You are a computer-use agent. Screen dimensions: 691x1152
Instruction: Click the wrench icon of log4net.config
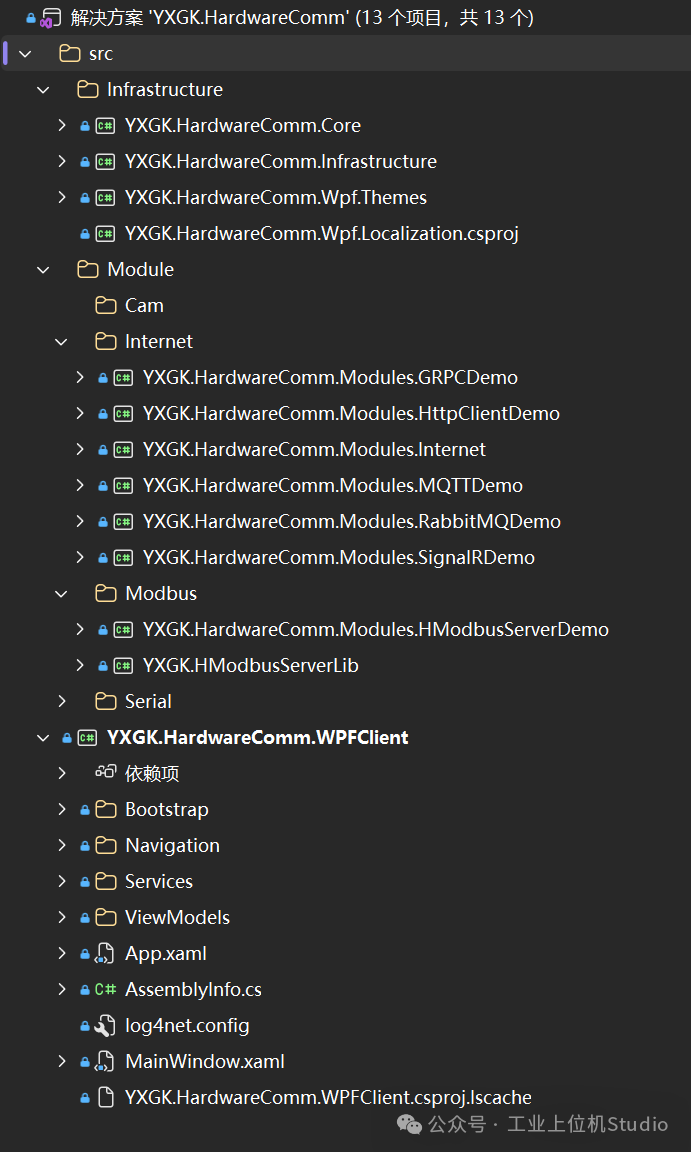106,1026
